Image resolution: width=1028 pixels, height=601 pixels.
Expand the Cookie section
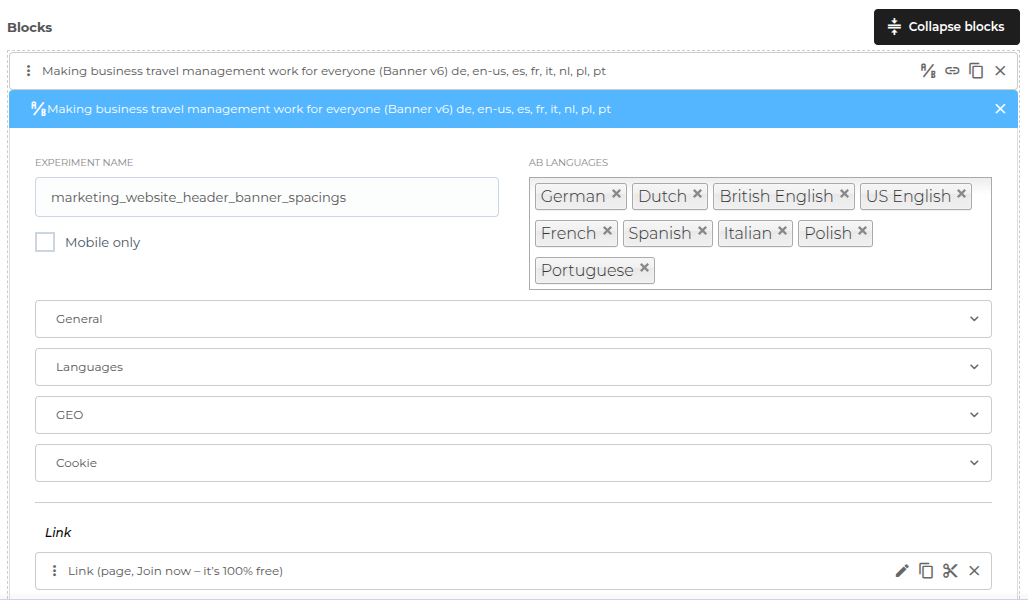point(513,463)
